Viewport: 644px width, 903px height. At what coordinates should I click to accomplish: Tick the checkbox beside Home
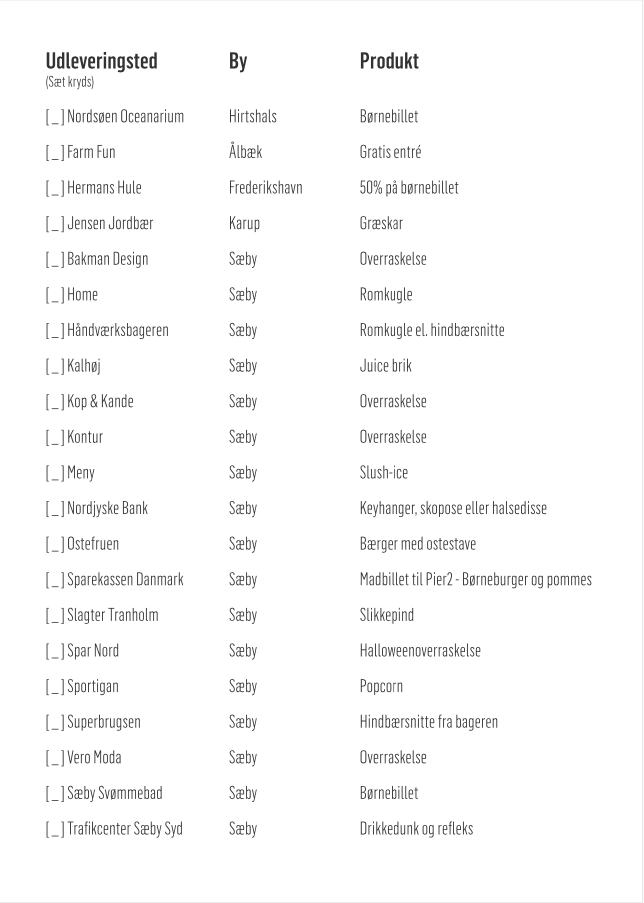[55, 295]
